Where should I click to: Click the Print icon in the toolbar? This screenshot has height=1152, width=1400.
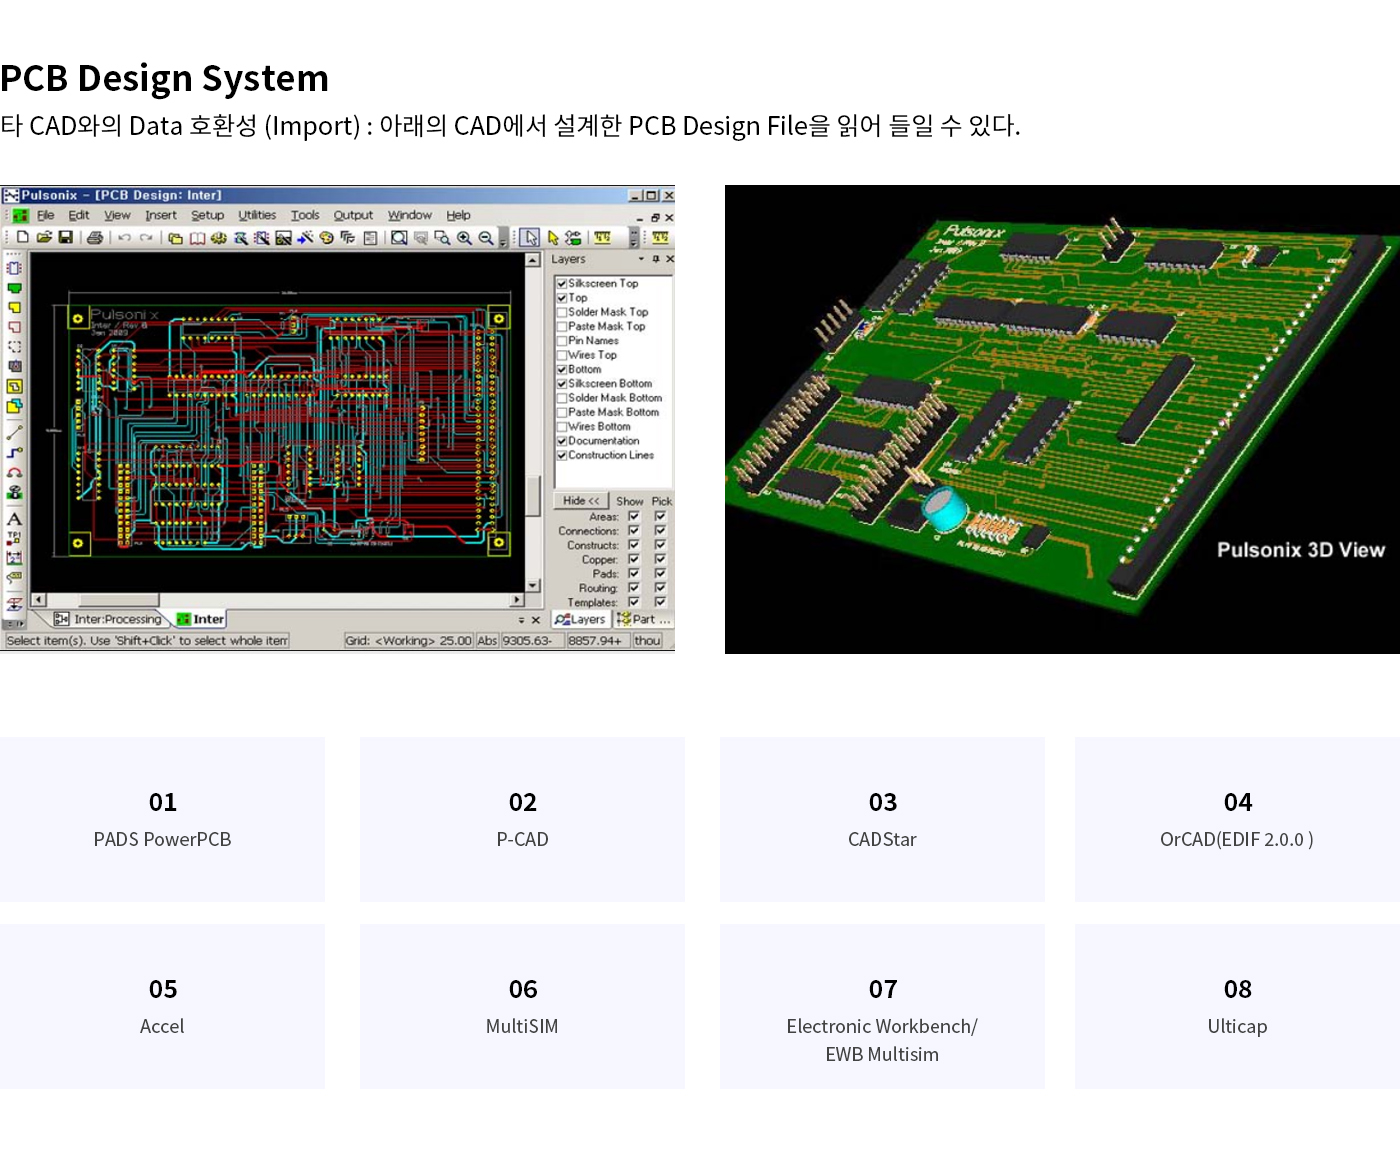coord(95,238)
